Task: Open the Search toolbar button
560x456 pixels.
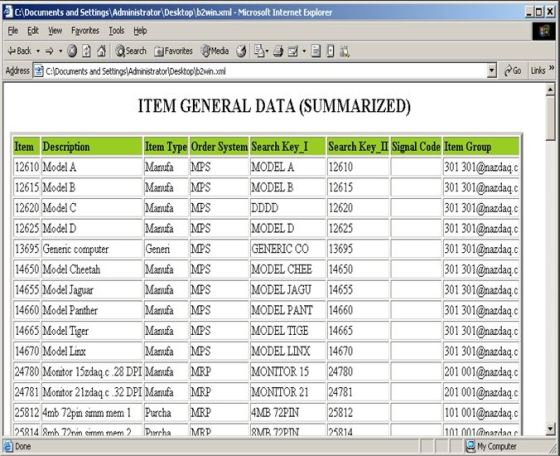Action: [131, 51]
